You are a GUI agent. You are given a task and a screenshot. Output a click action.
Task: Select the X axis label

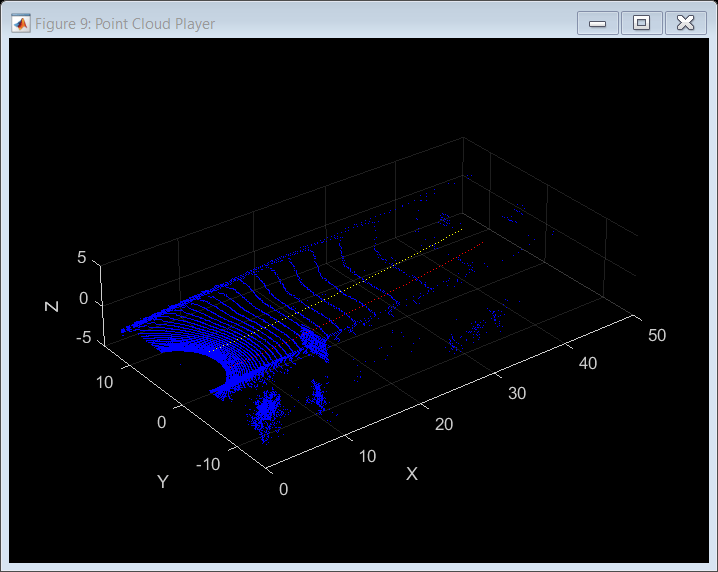(411, 473)
